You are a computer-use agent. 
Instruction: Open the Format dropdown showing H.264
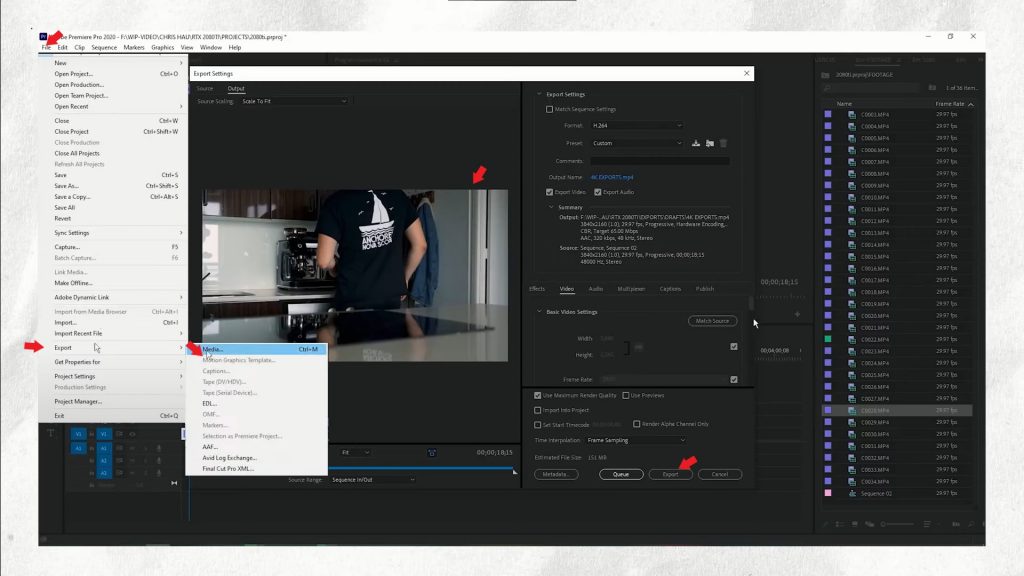(637, 125)
